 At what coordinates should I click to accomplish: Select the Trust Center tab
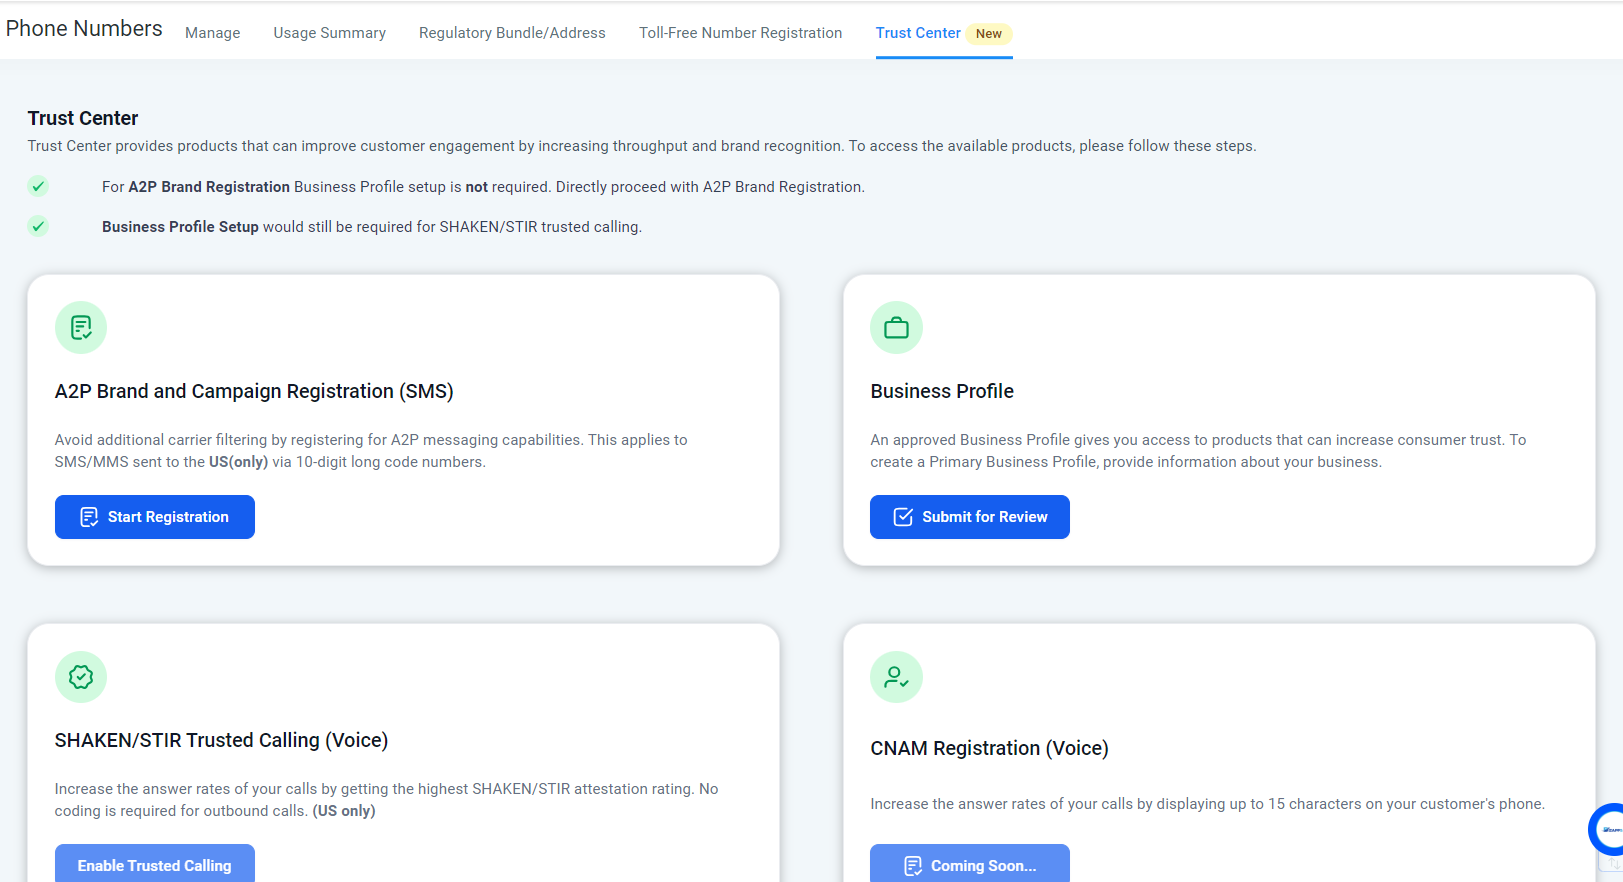(917, 33)
